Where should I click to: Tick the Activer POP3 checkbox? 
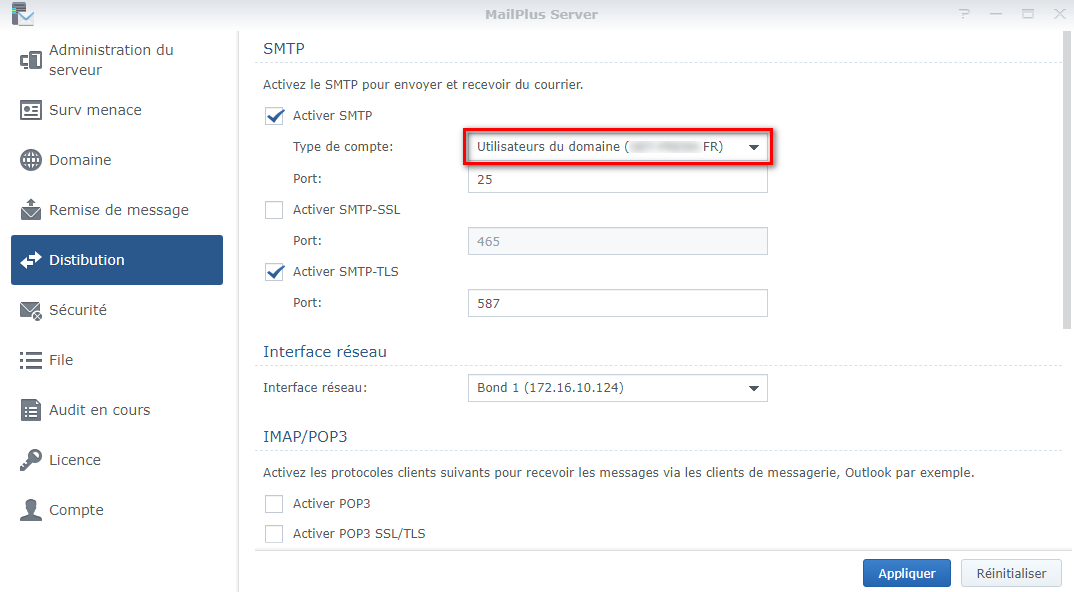pyautogui.click(x=274, y=504)
